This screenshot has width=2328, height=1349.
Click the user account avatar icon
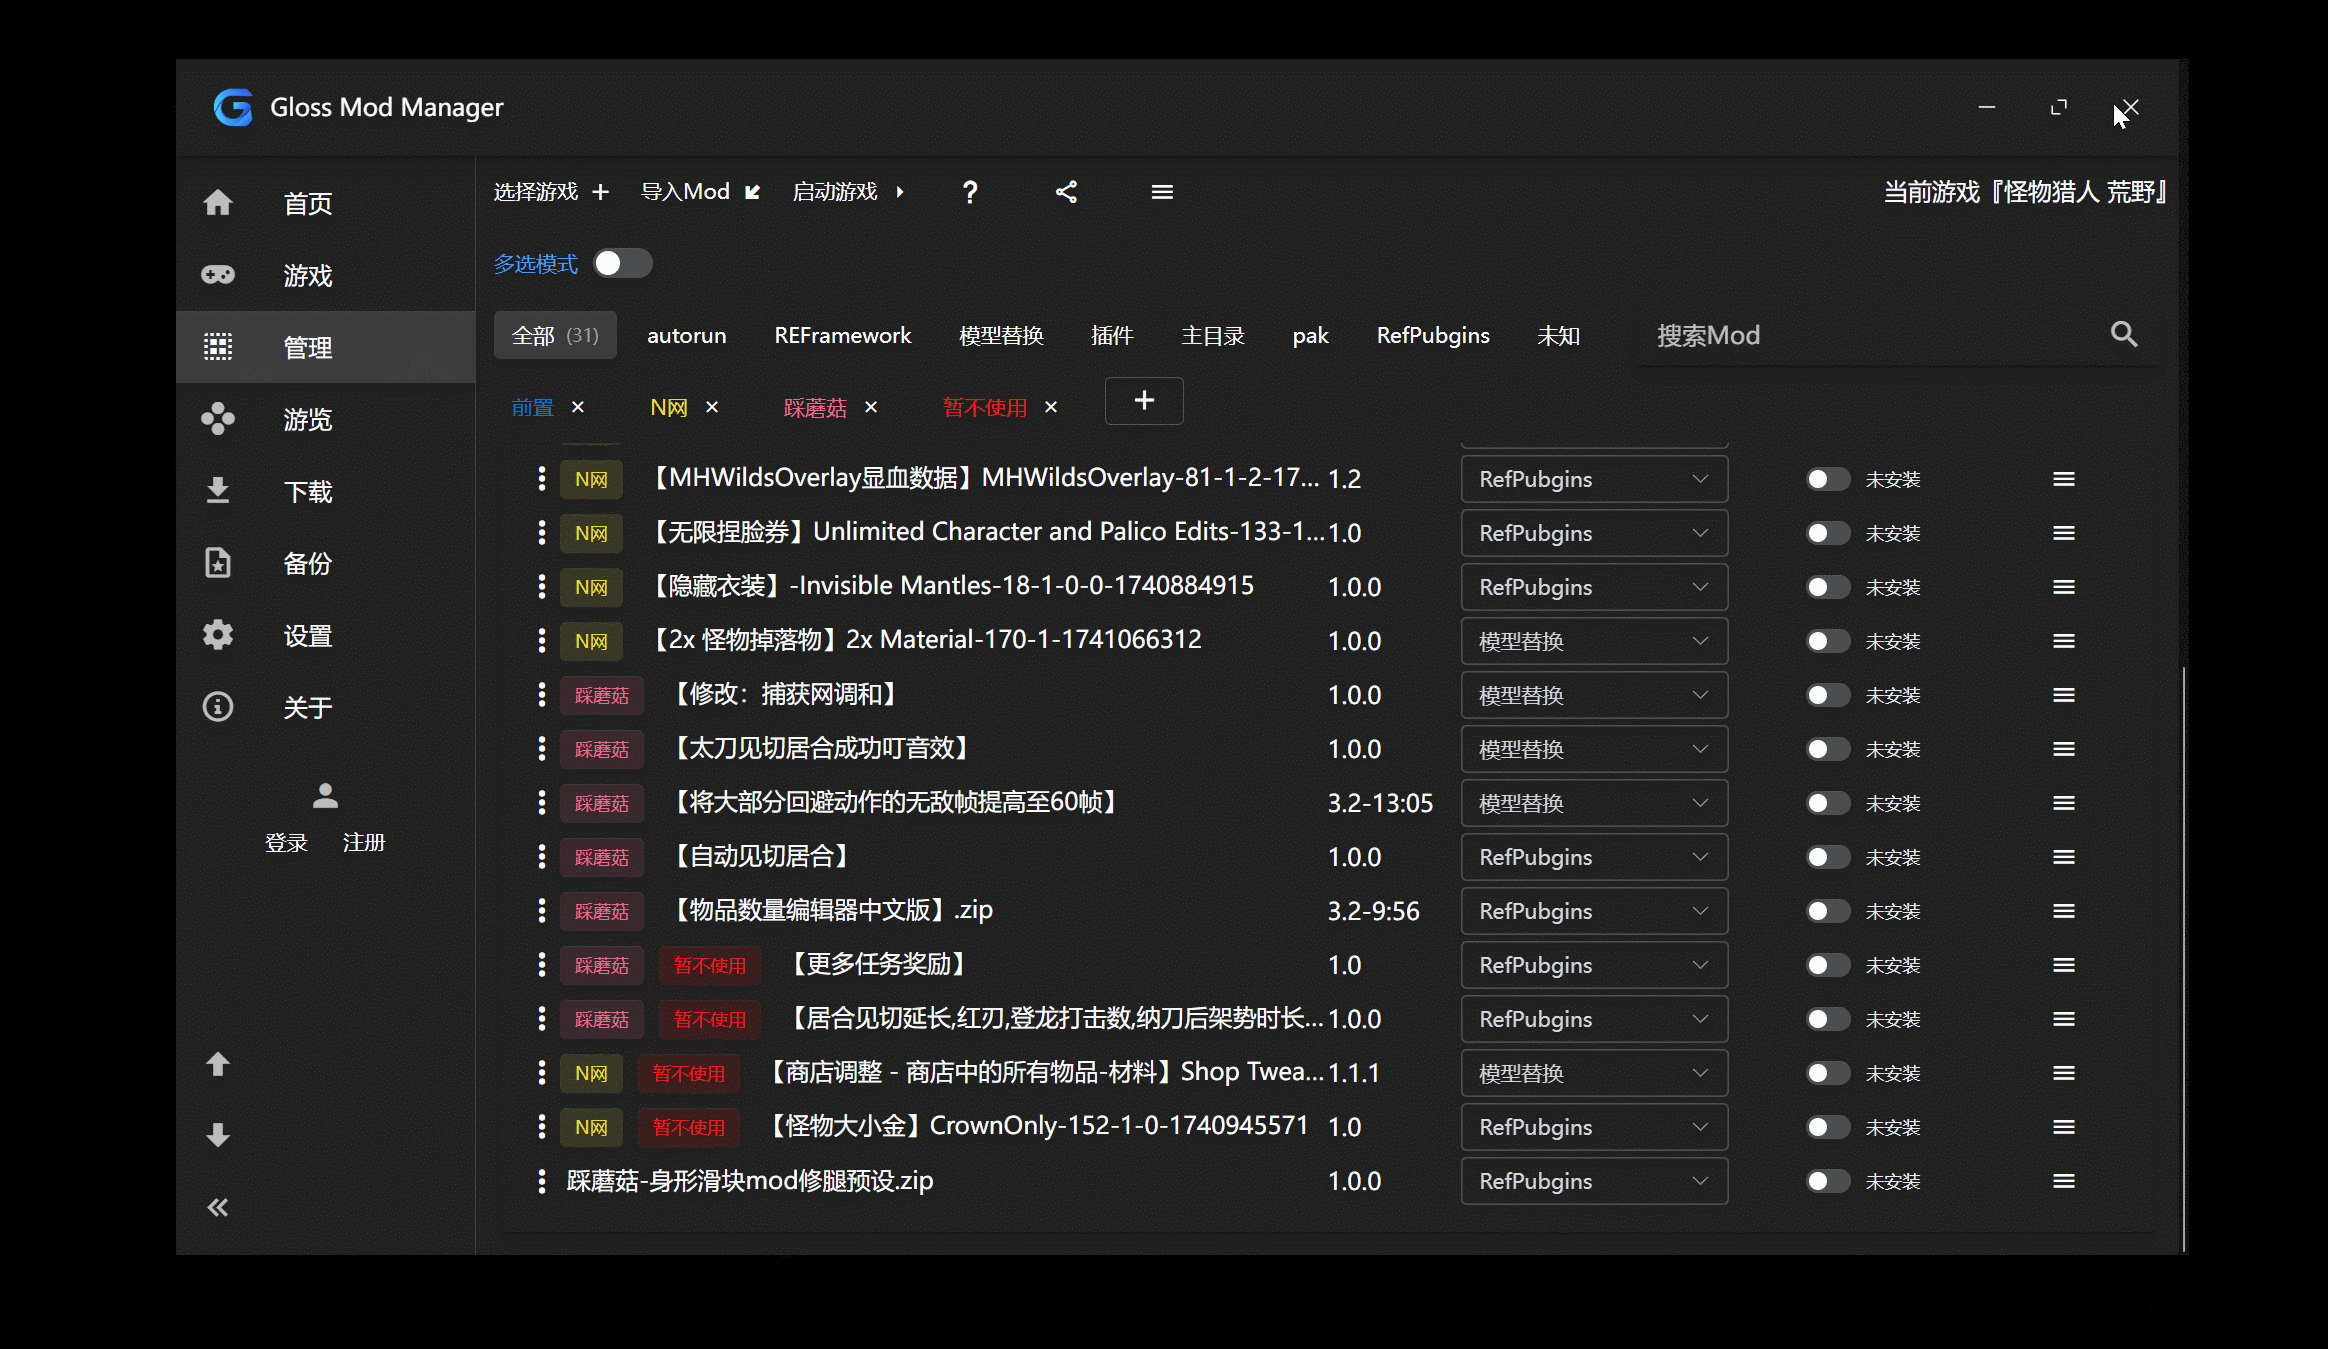click(x=325, y=796)
